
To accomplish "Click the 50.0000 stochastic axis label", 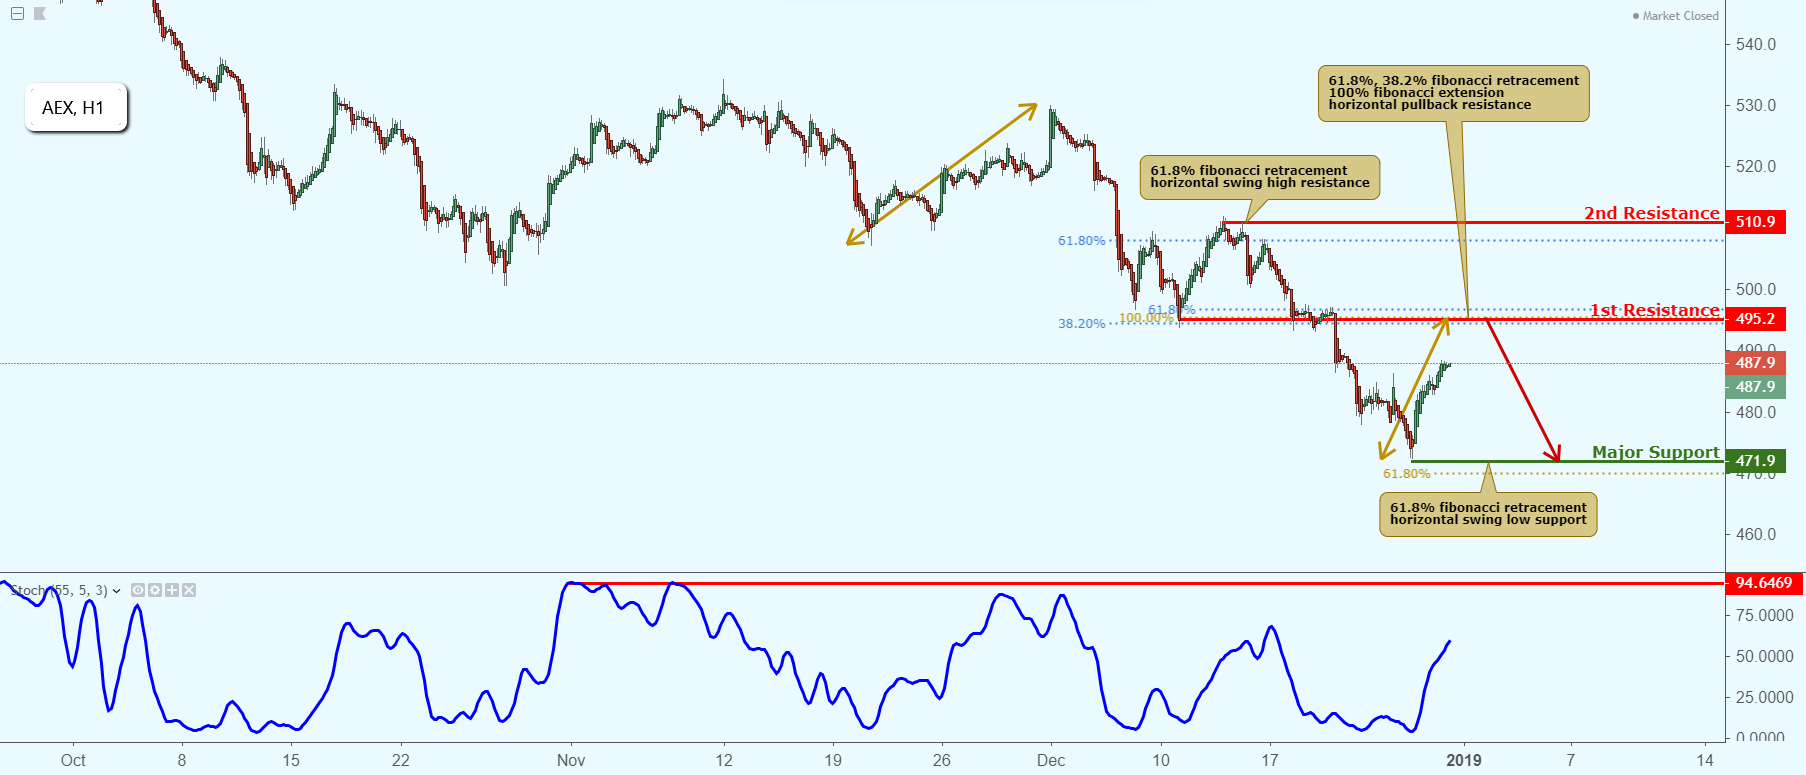I will click(x=1764, y=657).
